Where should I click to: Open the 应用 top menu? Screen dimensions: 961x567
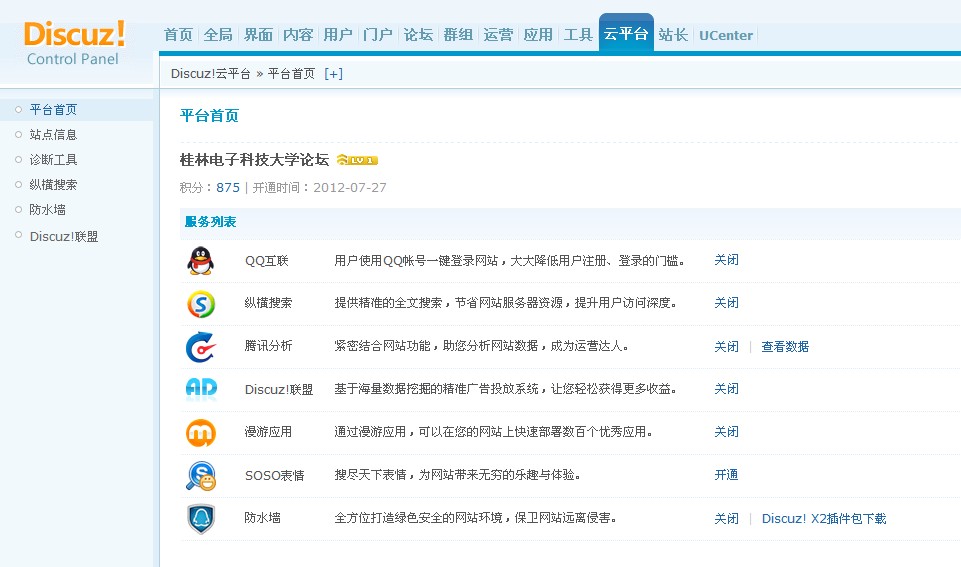pyautogui.click(x=538, y=35)
